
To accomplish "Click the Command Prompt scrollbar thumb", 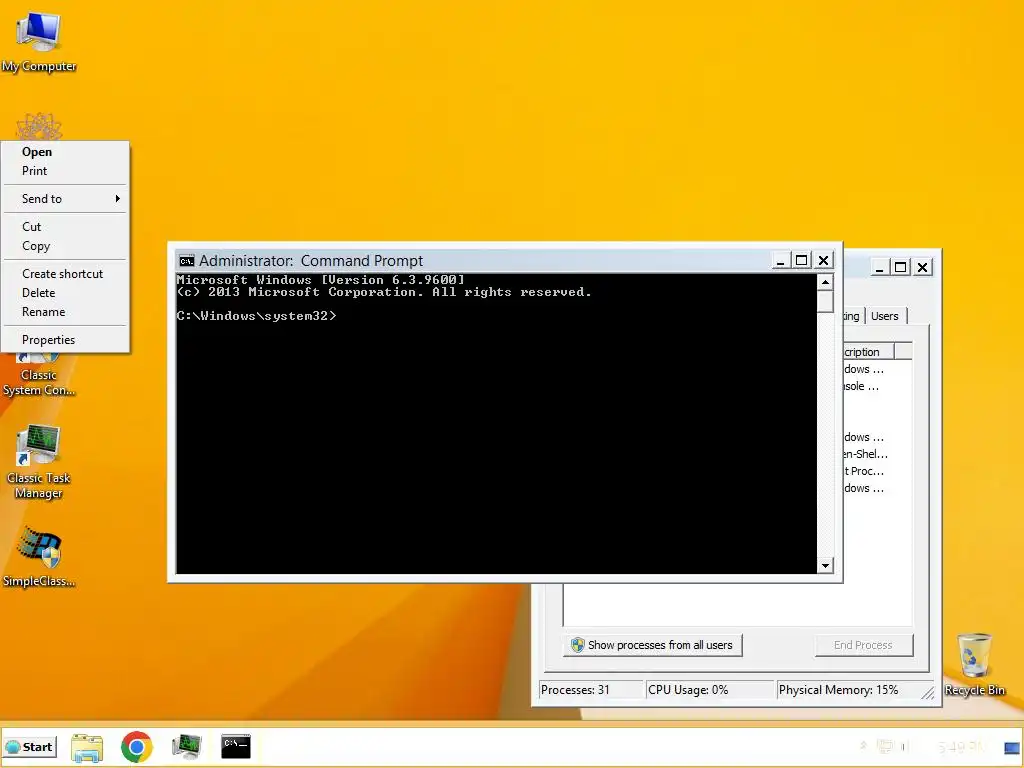I will point(825,302).
